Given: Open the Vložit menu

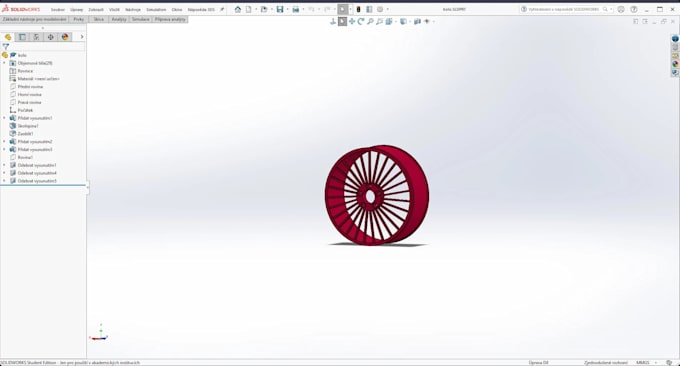Looking at the screenshot, I should [x=114, y=10].
